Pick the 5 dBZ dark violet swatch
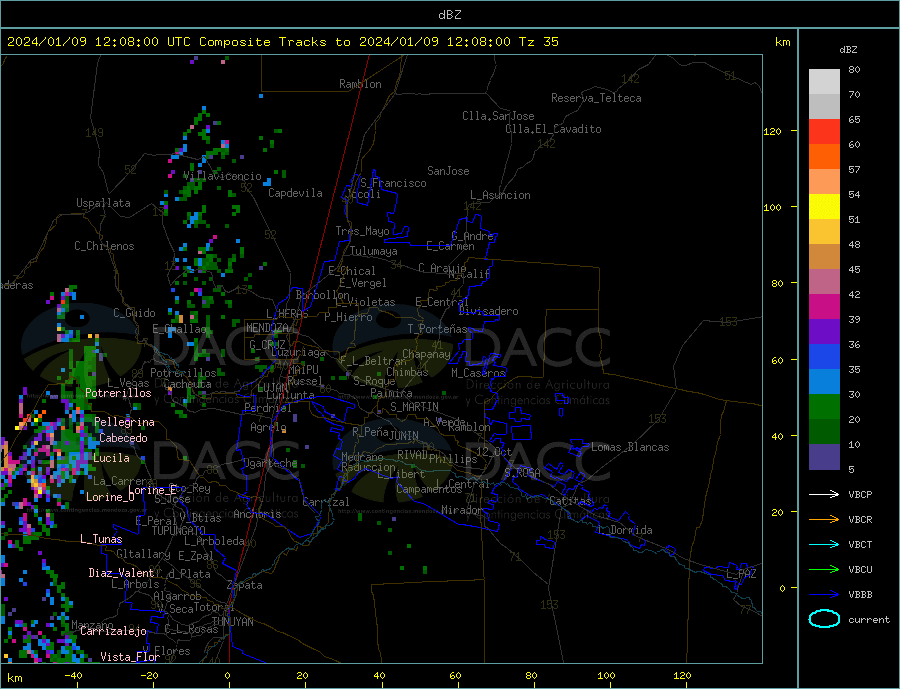This screenshot has height=689, width=900. 824,456
